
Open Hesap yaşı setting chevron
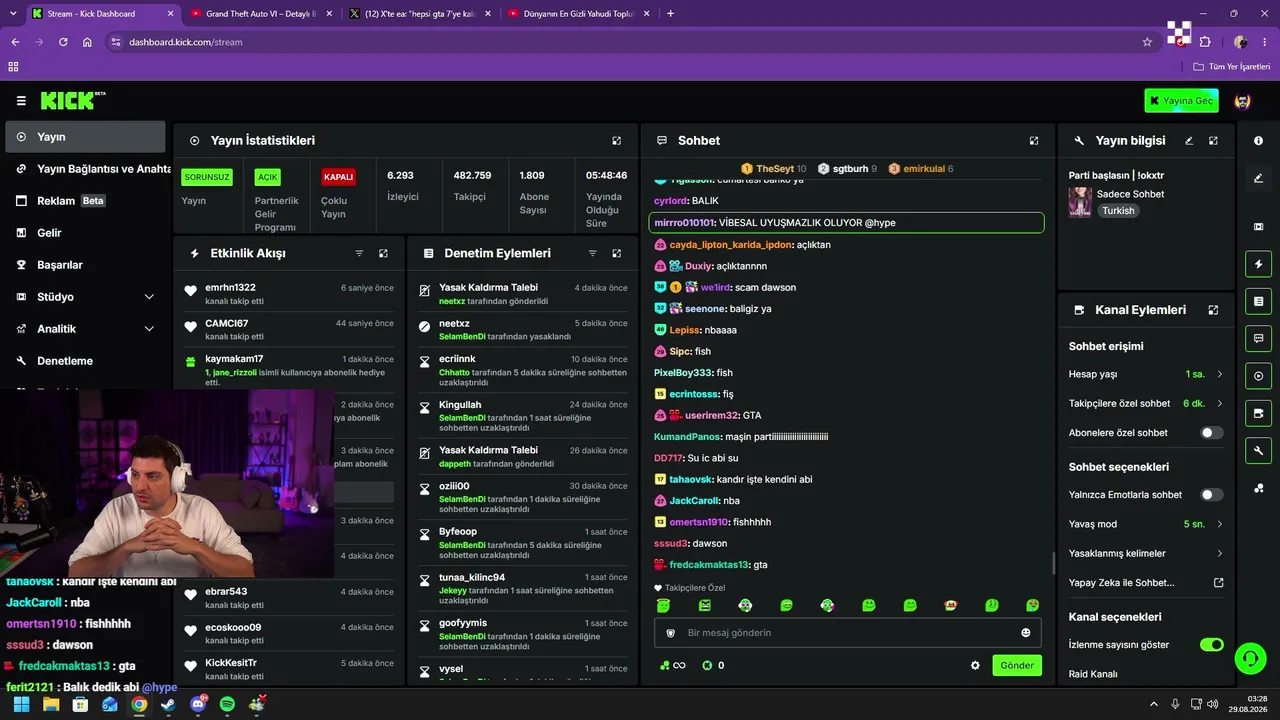pos(1219,374)
